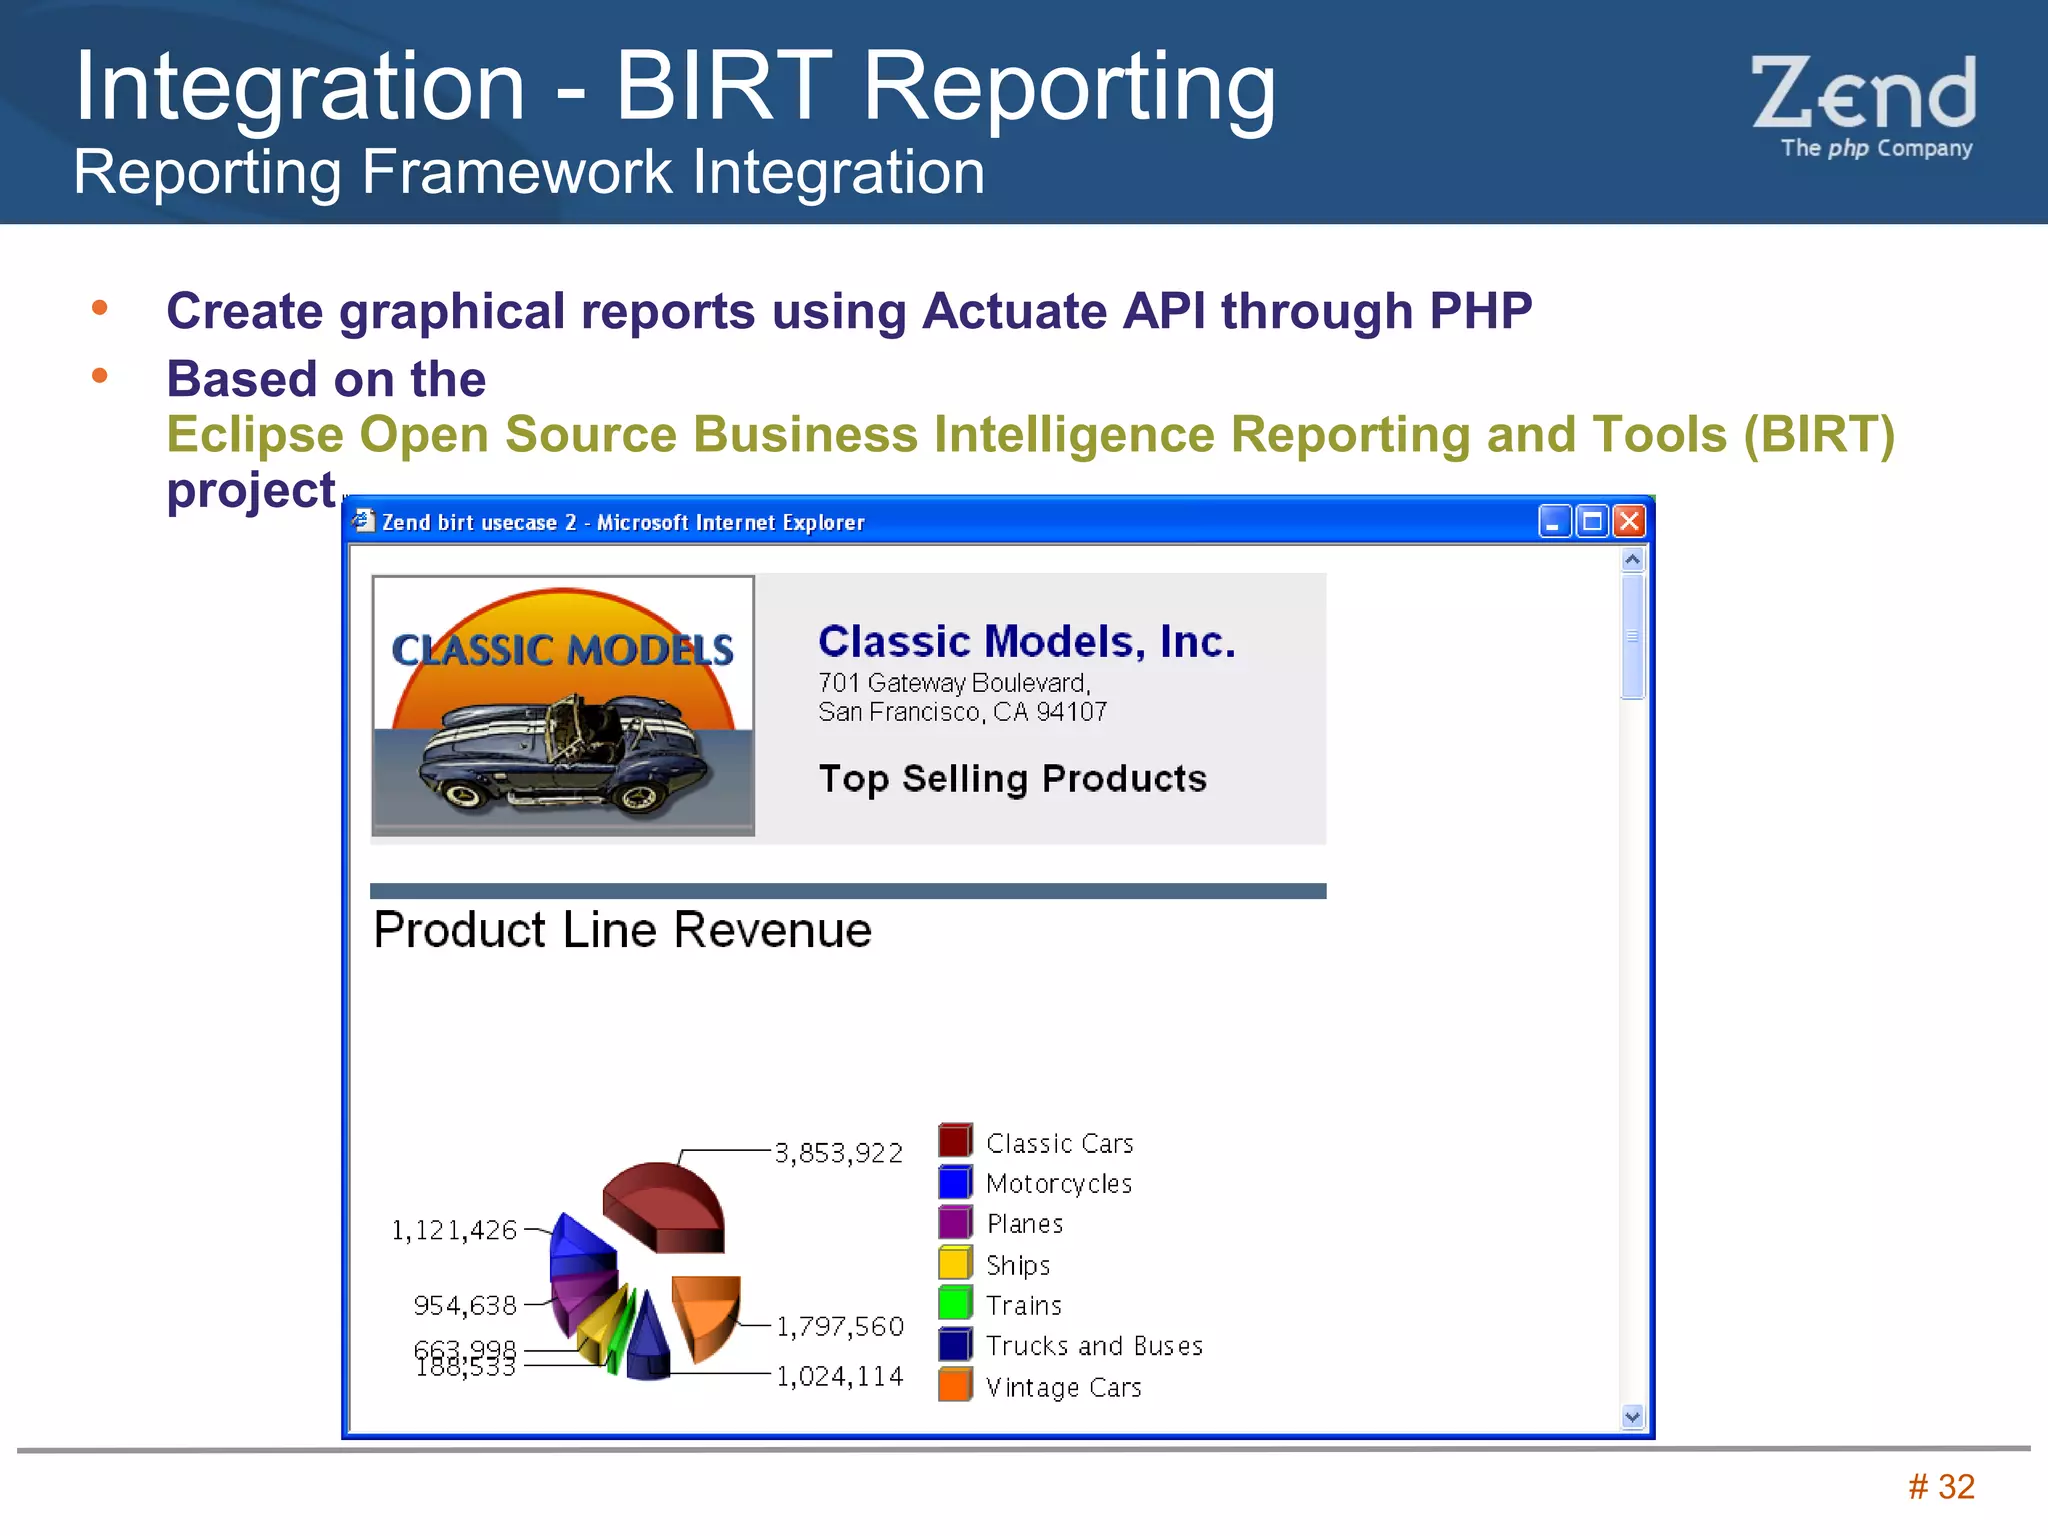2048x1536 pixels.
Task: Click the scroll up arrow
Action: 1632,560
